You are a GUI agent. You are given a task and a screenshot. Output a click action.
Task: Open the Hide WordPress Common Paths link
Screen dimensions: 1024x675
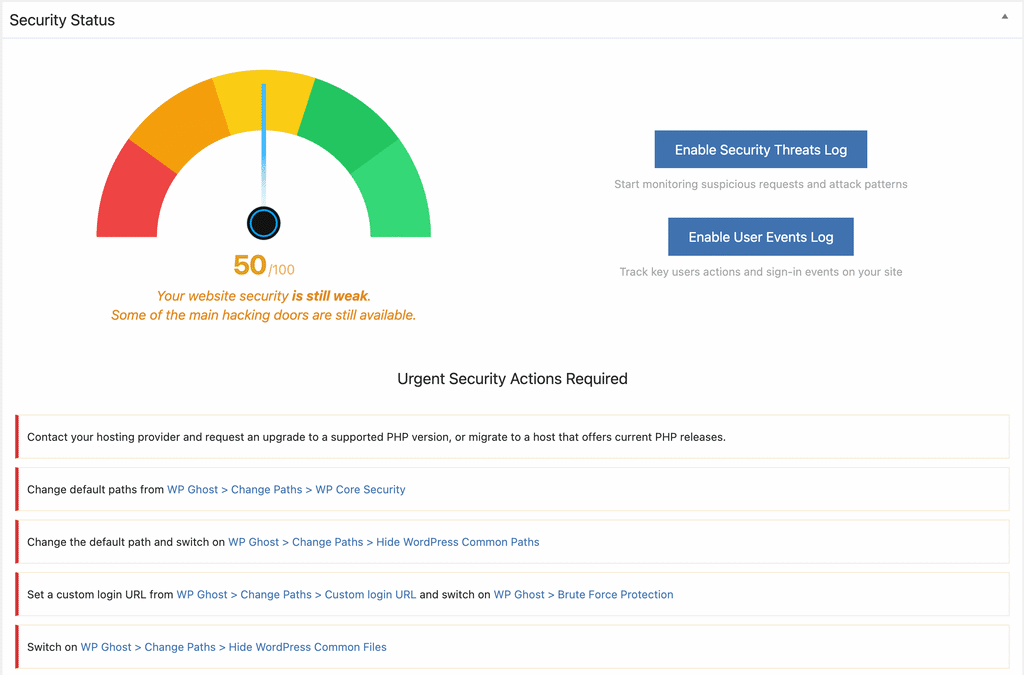click(458, 541)
